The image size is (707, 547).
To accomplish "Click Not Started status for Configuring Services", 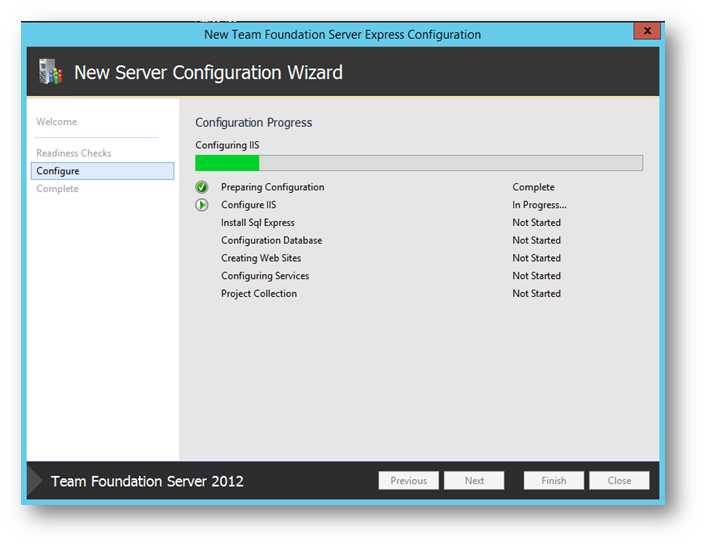I will click(537, 276).
